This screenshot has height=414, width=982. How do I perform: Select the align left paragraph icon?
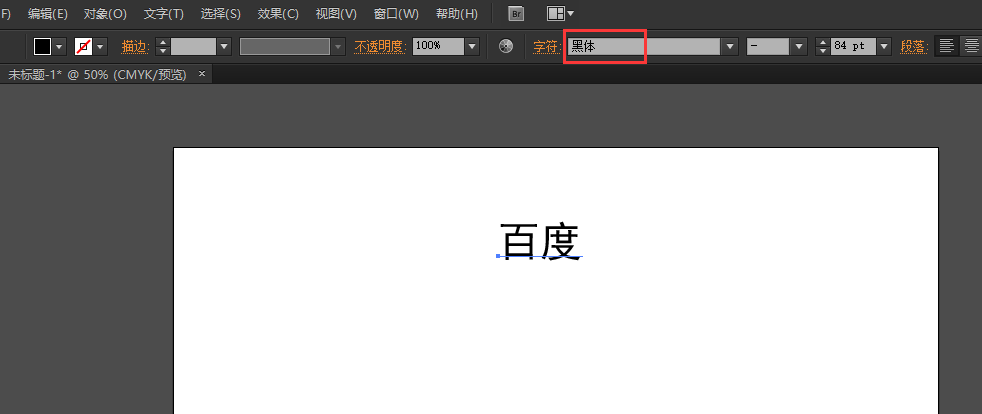[x=946, y=46]
